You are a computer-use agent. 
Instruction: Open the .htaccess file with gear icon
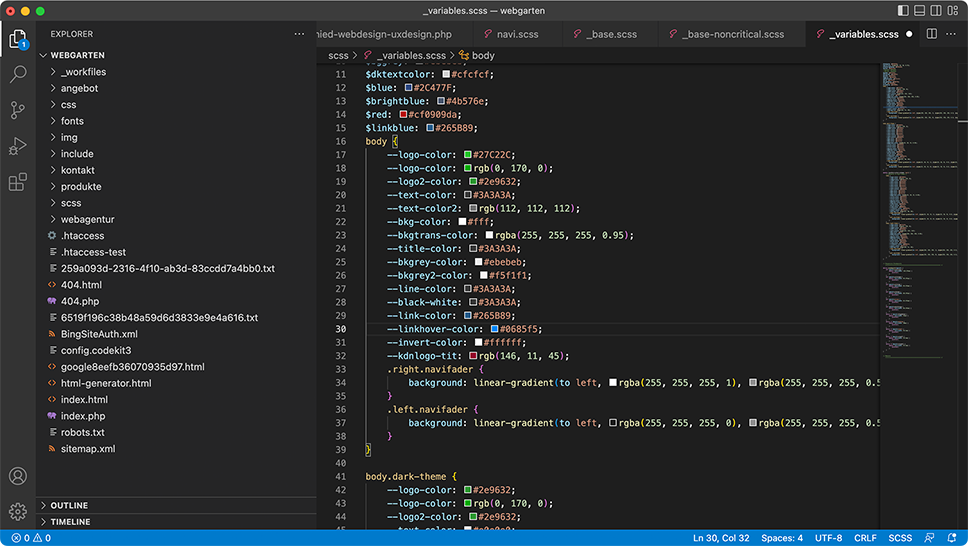176,235
